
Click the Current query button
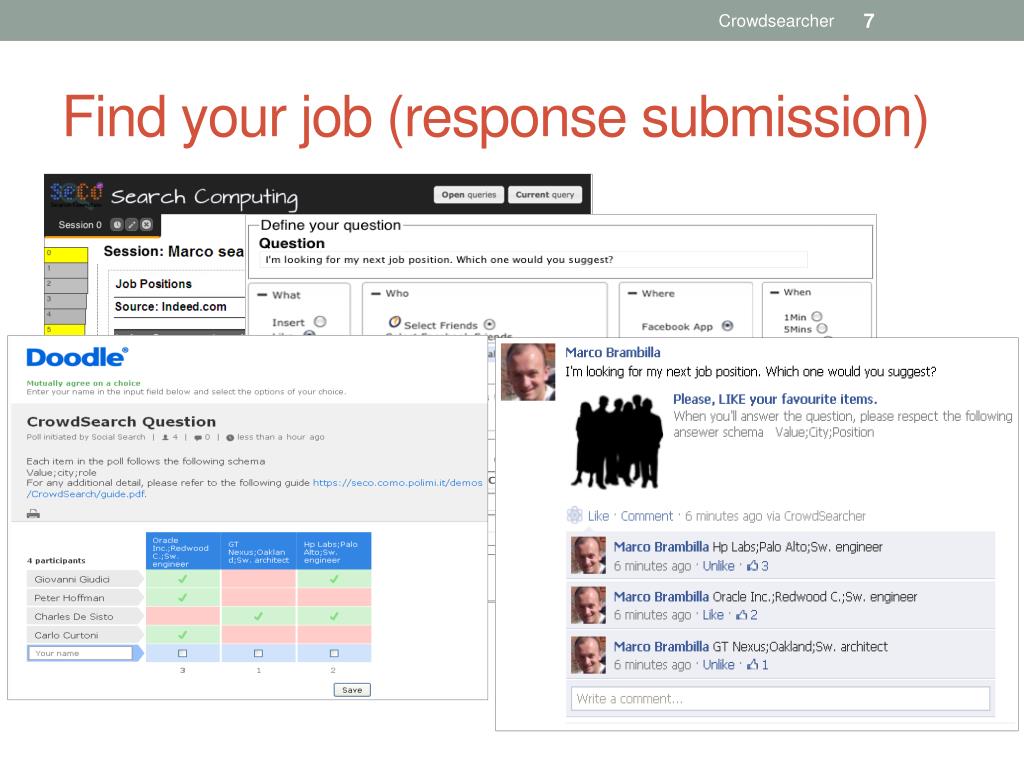(x=545, y=195)
